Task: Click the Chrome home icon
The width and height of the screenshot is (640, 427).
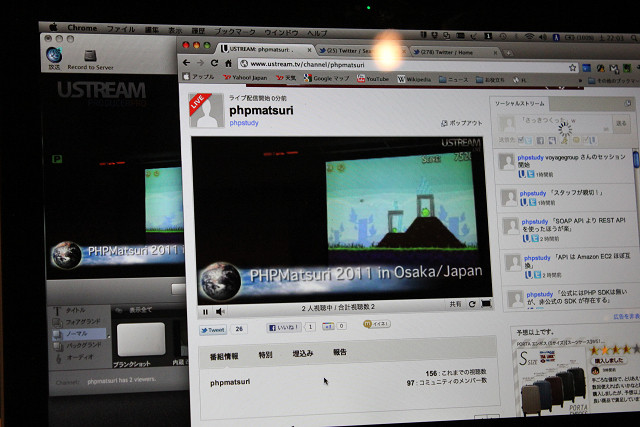Action: tap(228, 63)
